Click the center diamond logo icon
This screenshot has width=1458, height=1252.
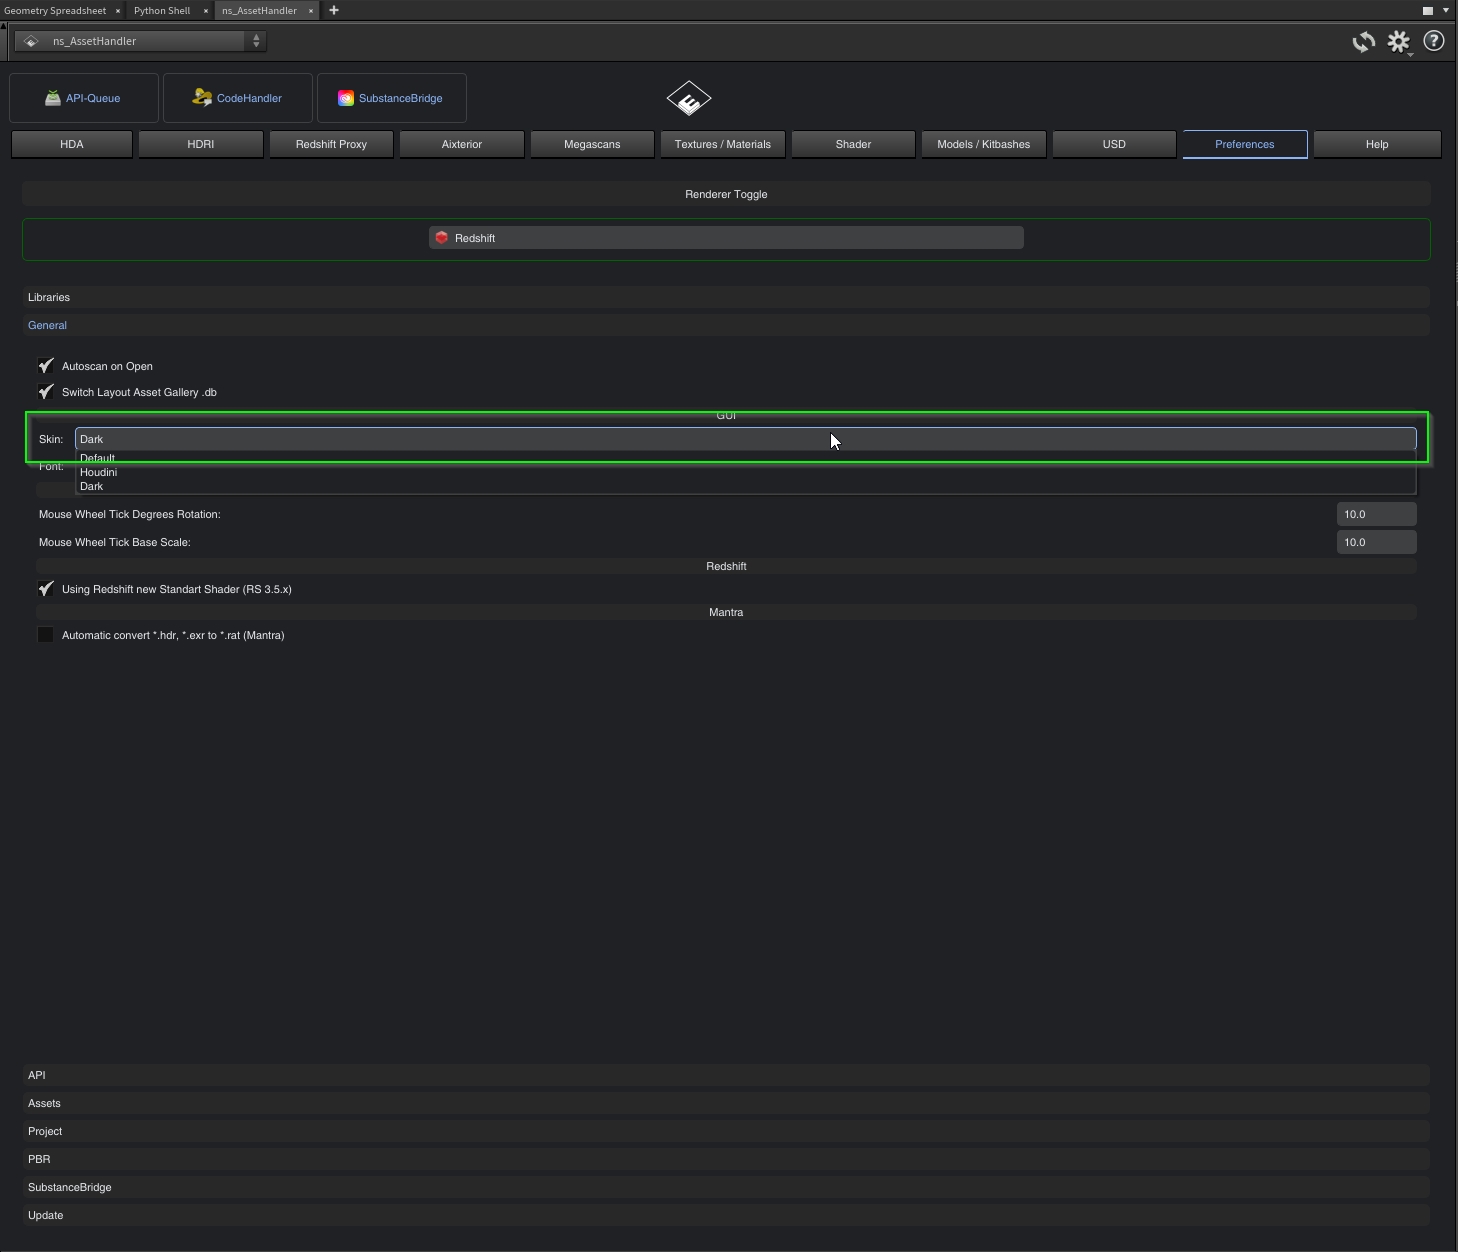[x=688, y=99]
